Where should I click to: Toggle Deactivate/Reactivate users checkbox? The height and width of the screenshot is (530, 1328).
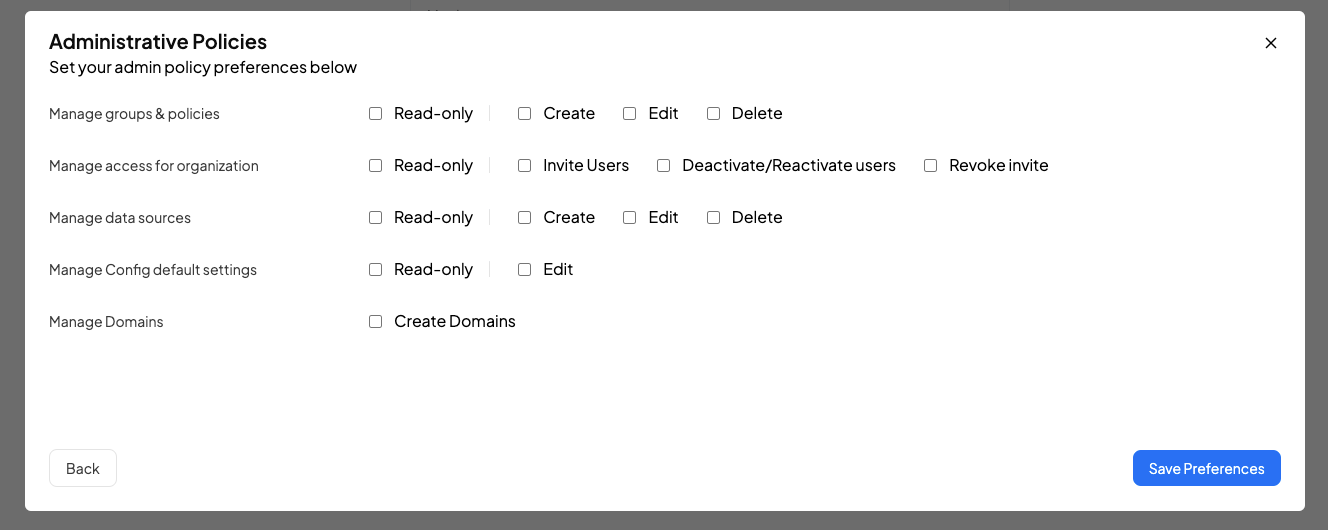coord(663,166)
